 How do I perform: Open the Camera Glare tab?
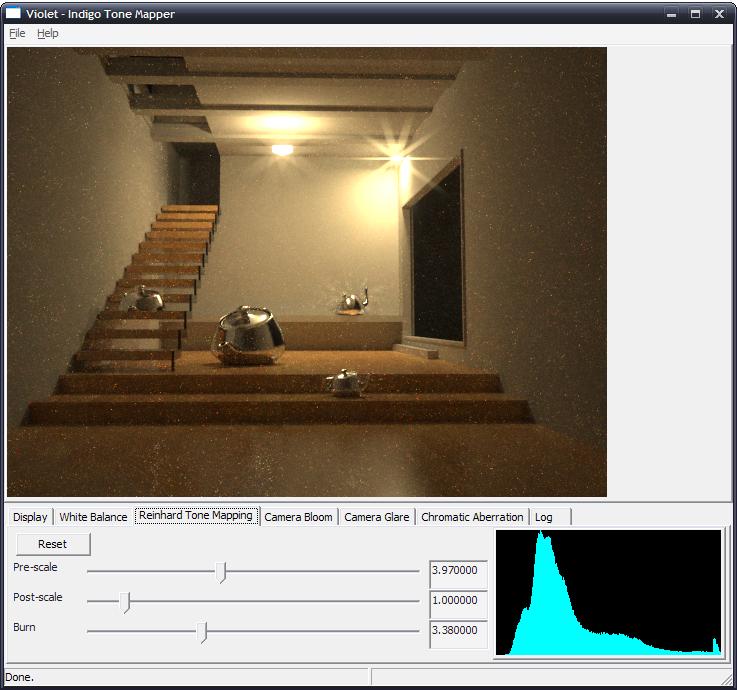[x=376, y=517]
